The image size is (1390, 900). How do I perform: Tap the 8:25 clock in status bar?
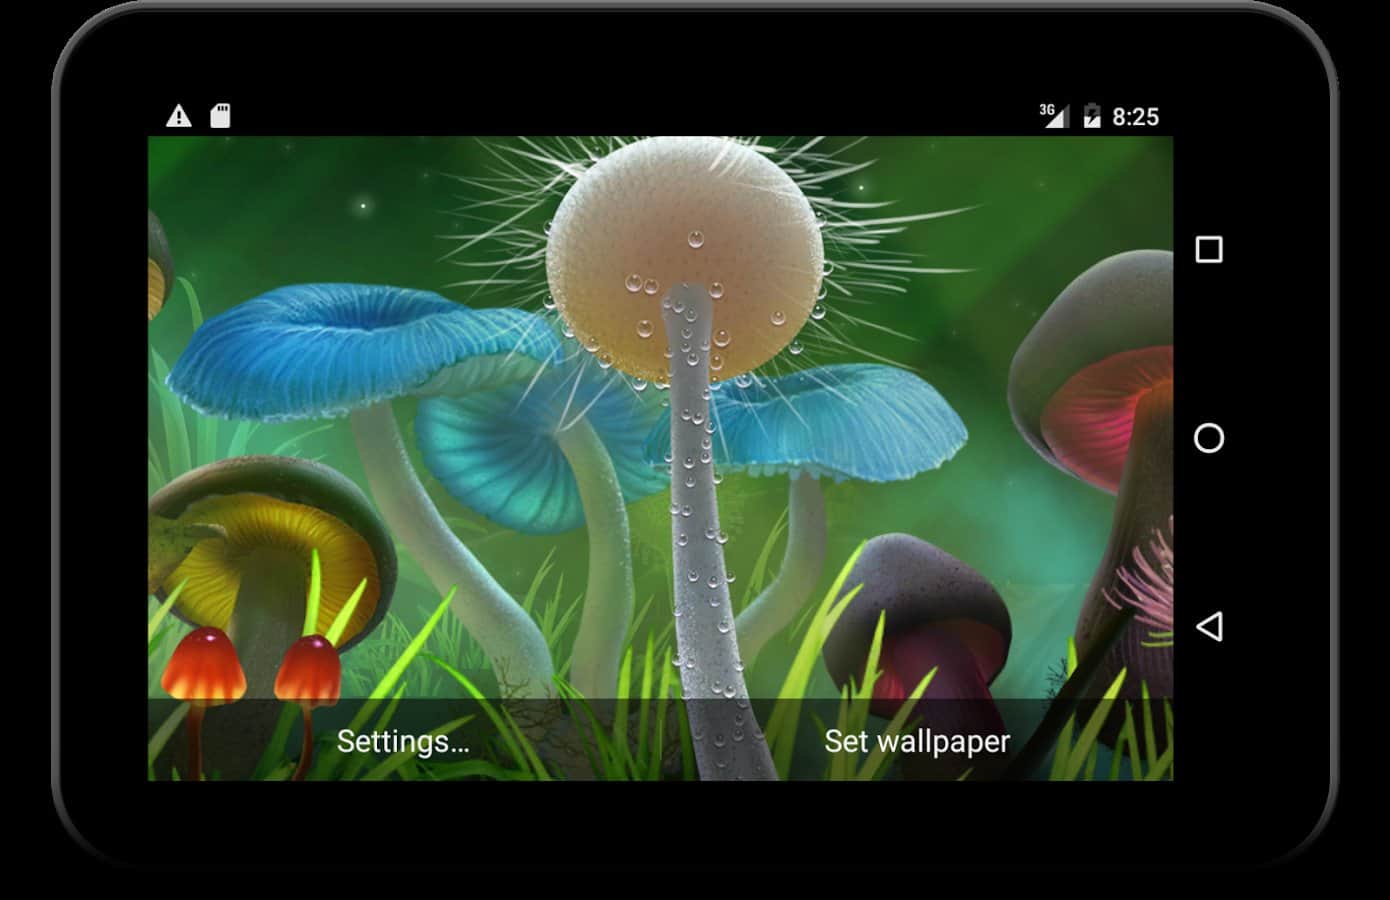1135,117
